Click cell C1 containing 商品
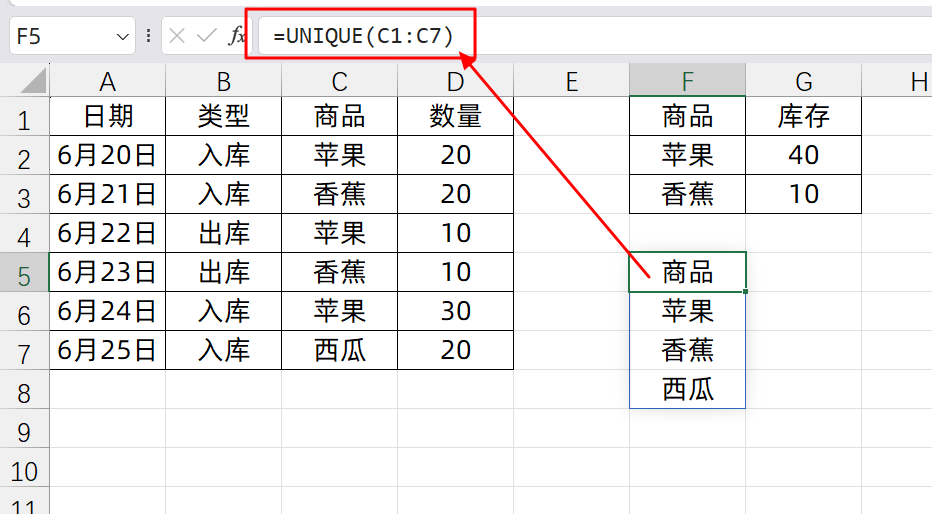 click(x=339, y=116)
